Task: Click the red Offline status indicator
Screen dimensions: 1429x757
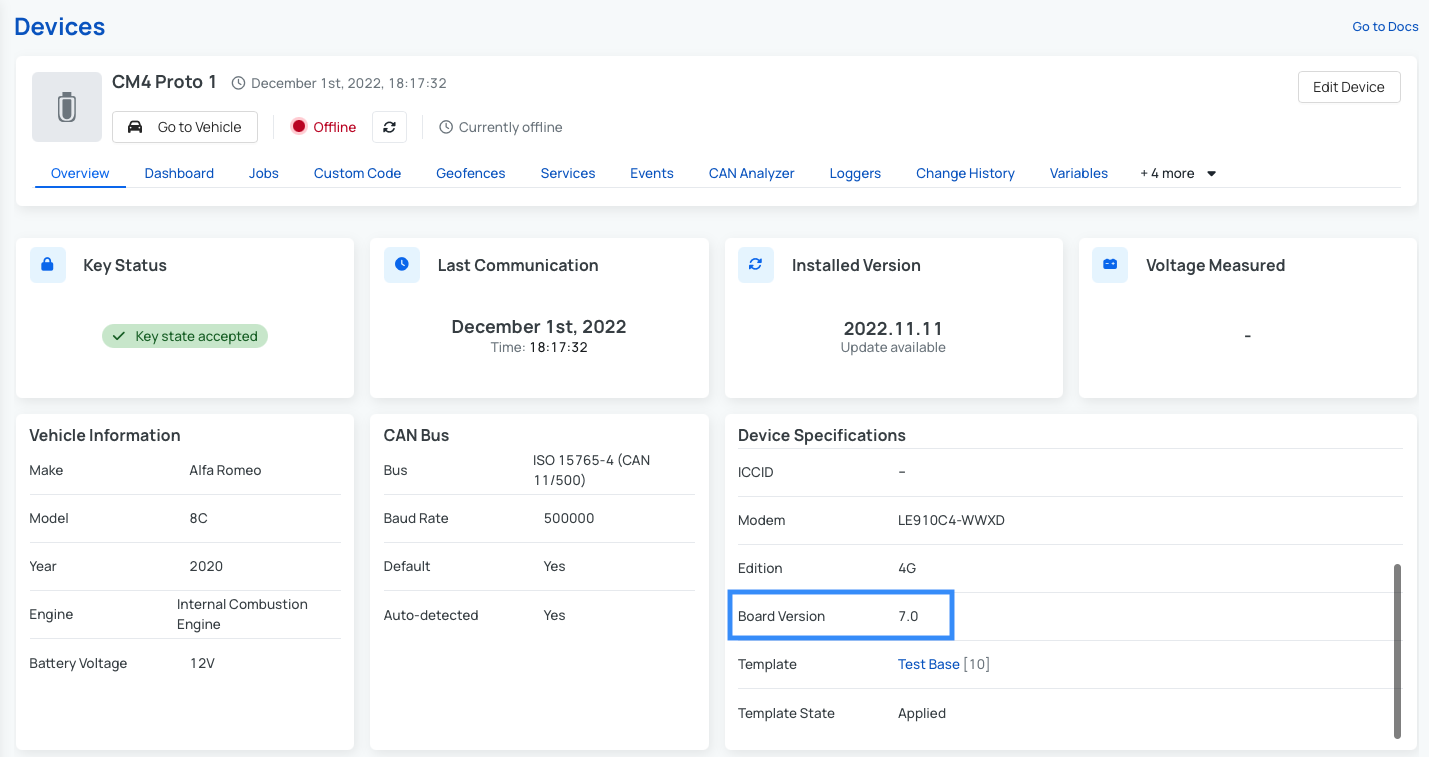Action: pos(324,127)
